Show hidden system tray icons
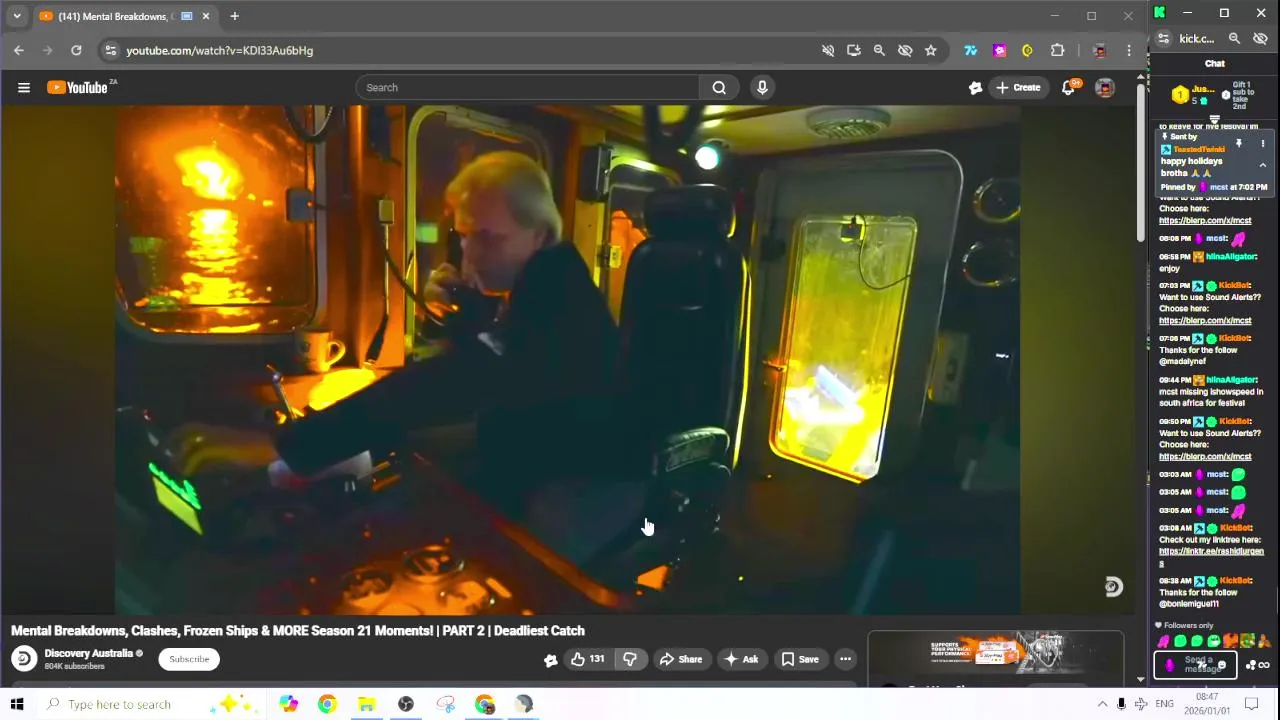This screenshot has width=1280, height=720. coord(1102,704)
